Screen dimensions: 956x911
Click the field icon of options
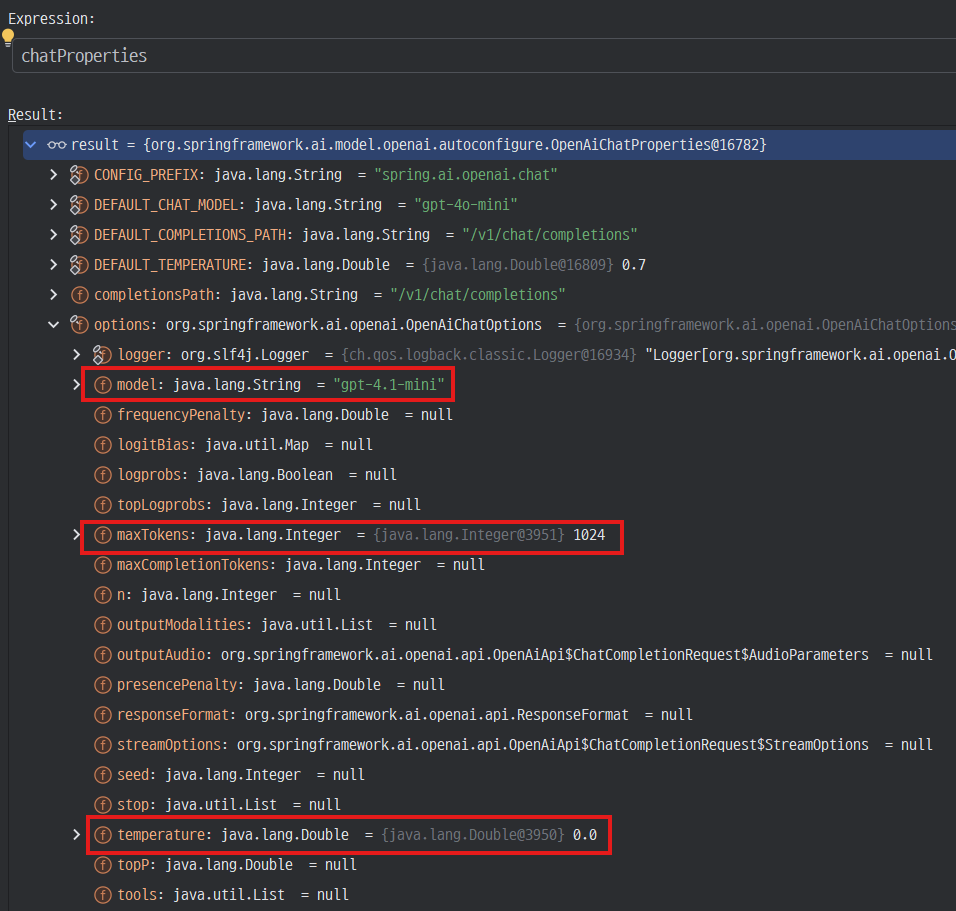[79, 324]
